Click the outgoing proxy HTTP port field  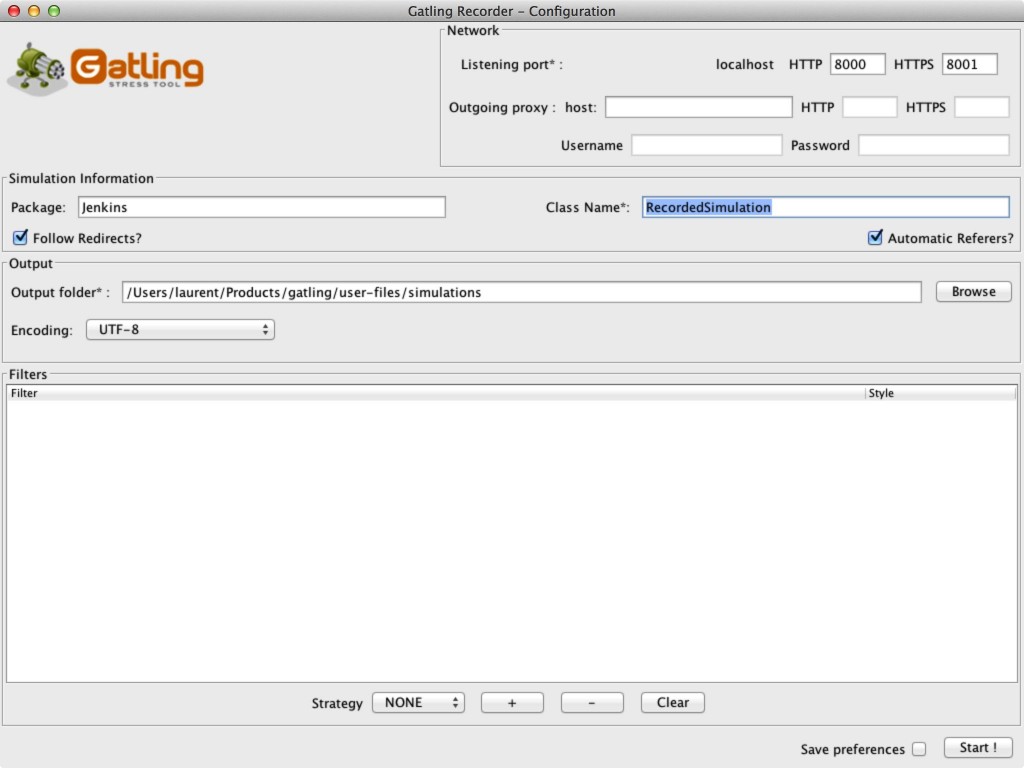tap(869, 107)
